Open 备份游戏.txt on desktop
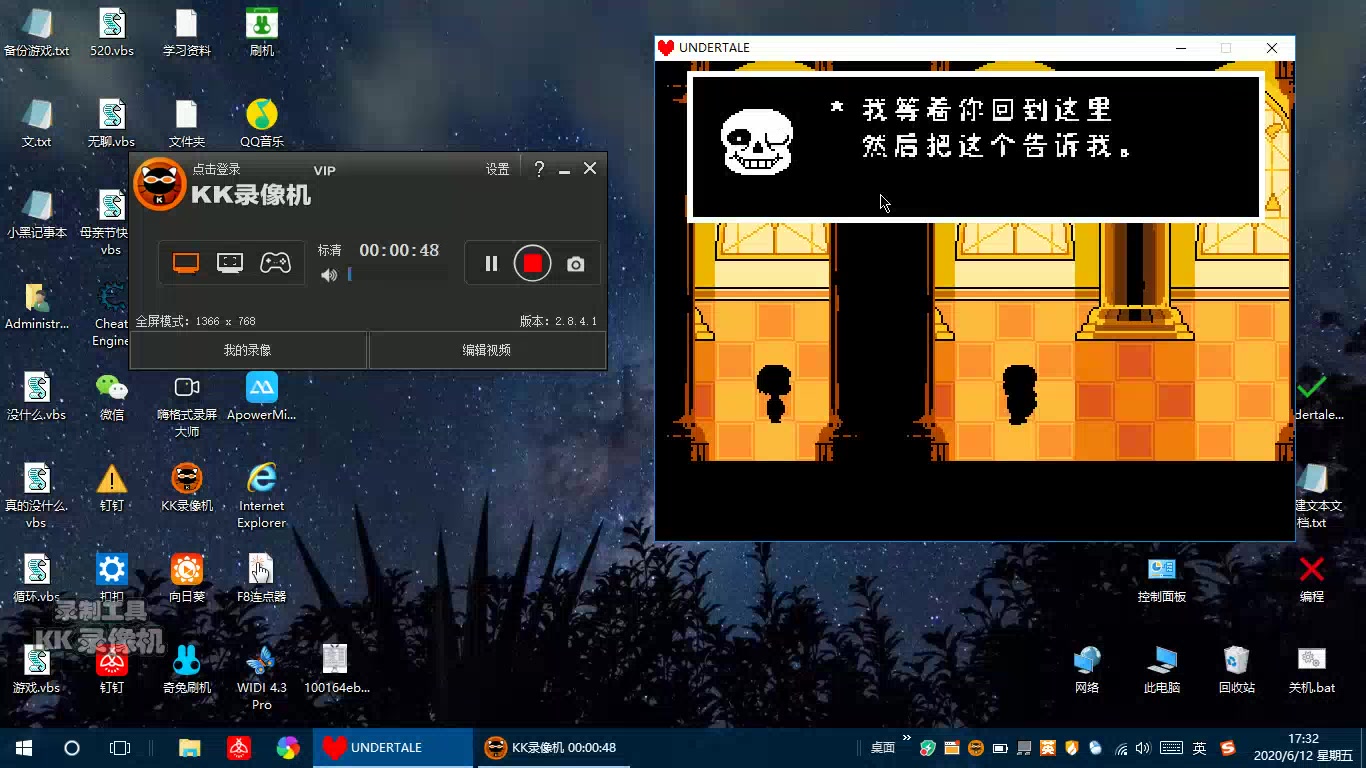The height and width of the screenshot is (768, 1366). pyautogui.click(x=37, y=33)
